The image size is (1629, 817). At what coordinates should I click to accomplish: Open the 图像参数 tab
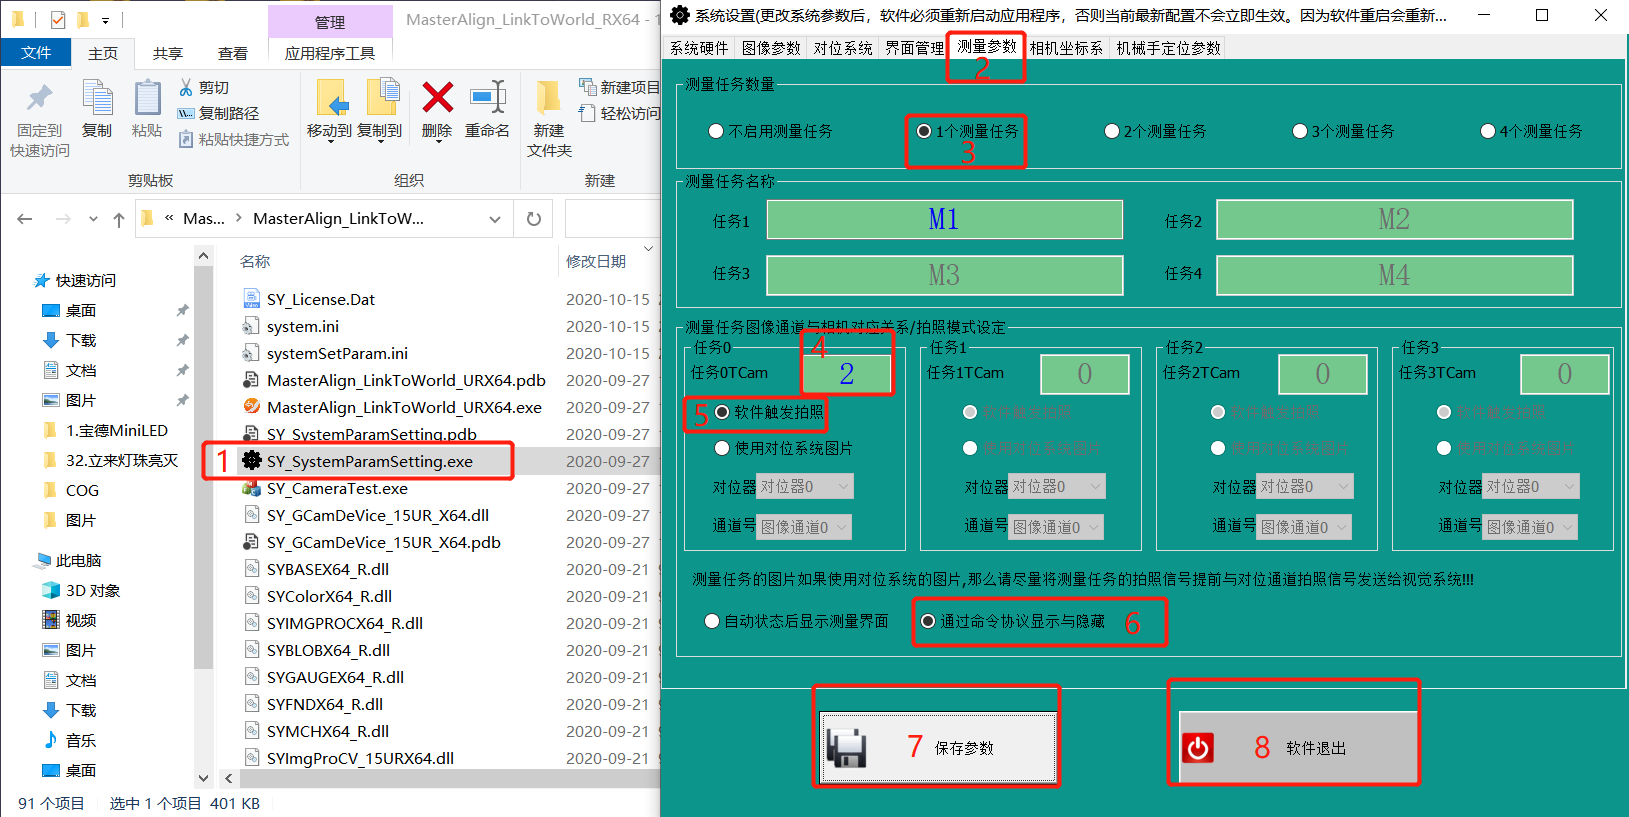(x=771, y=48)
